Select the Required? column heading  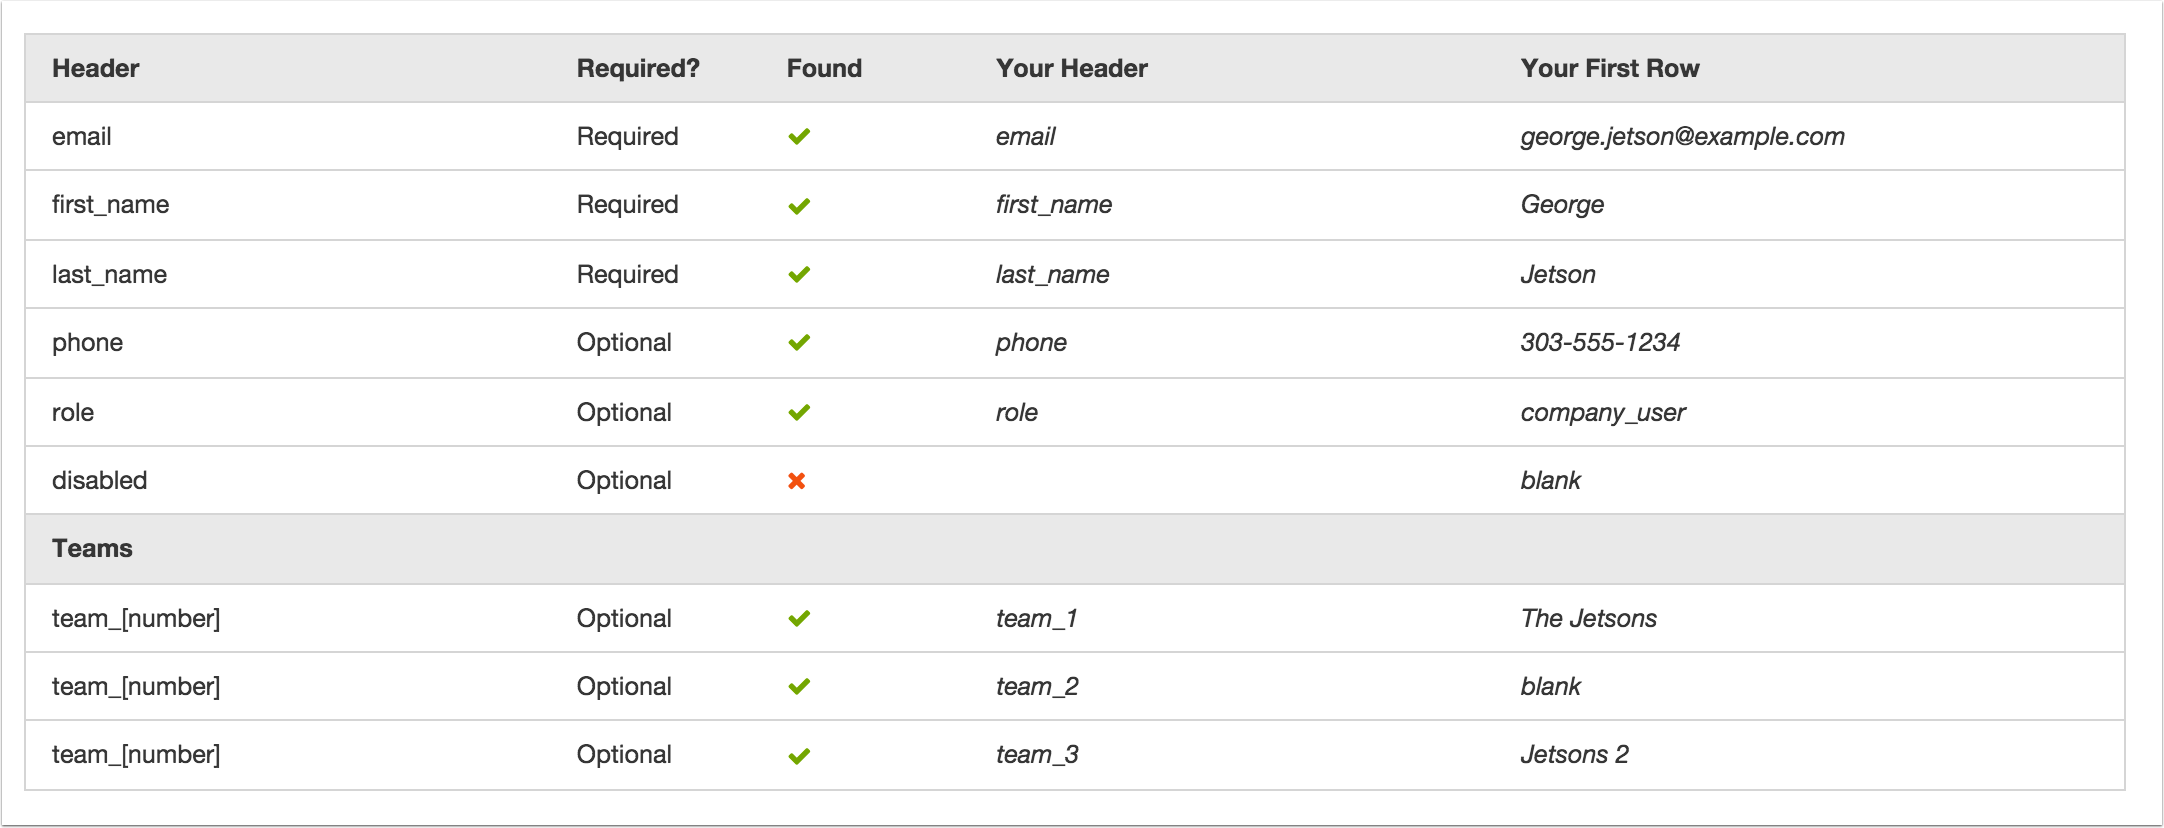638,68
